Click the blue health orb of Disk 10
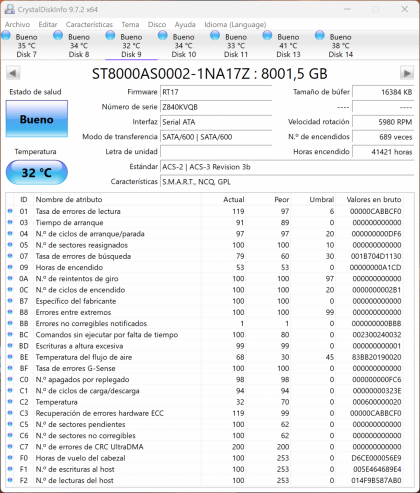Viewport: 420px width, 493px height. [163, 35]
